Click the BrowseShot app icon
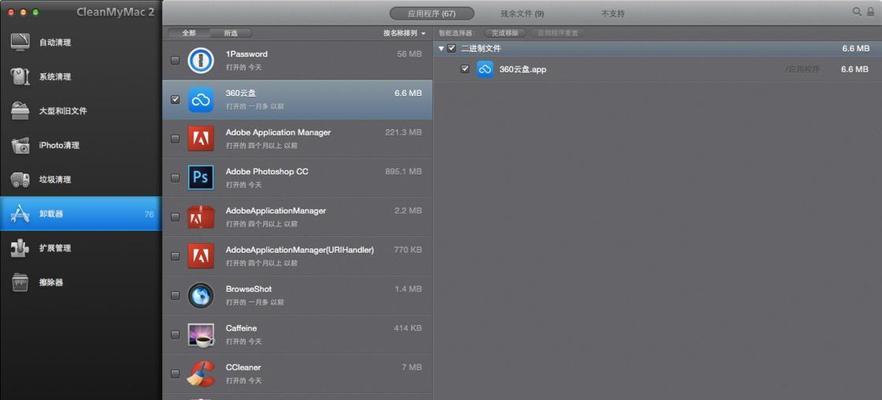882x400 pixels. [201, 295]
